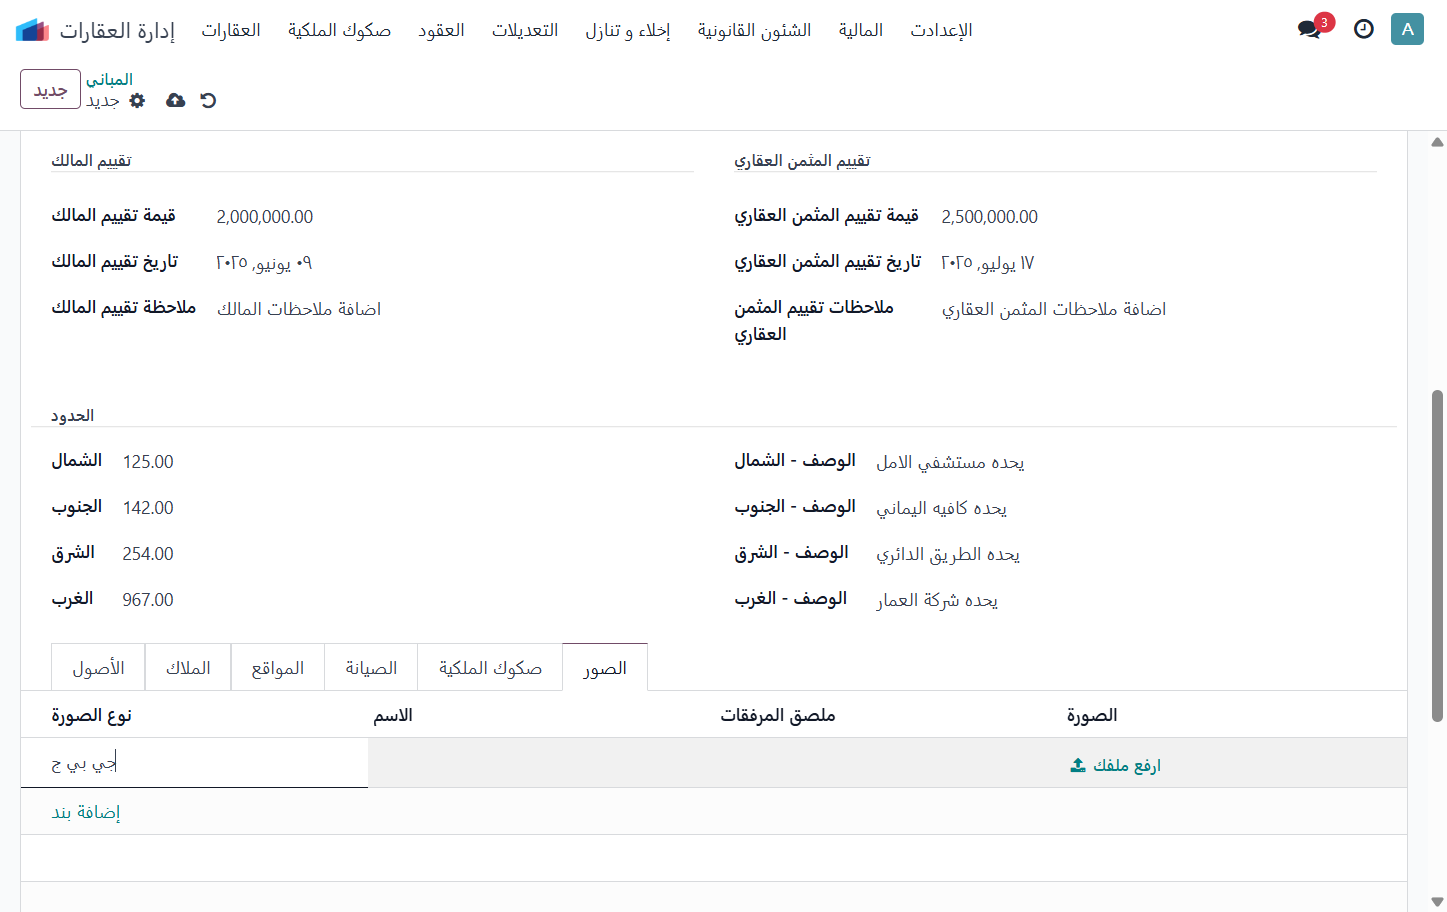Open the الشئون القانونية menu
The image size is (1447, 912).
tap(754, 30)
